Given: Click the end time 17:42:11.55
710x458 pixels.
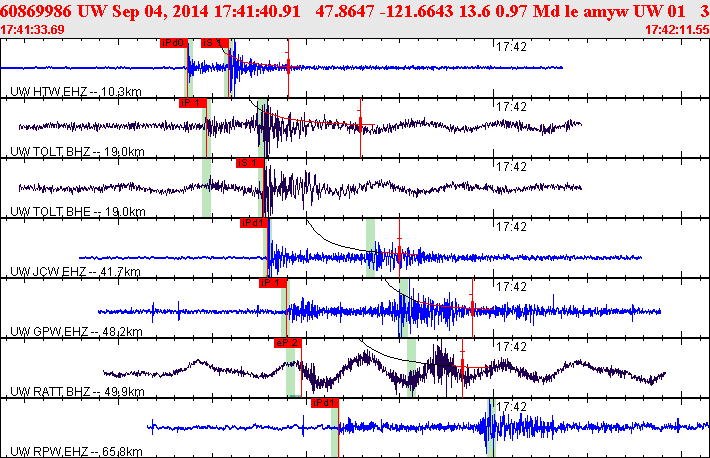Looking at the screenshot, I should click(677, 30).
